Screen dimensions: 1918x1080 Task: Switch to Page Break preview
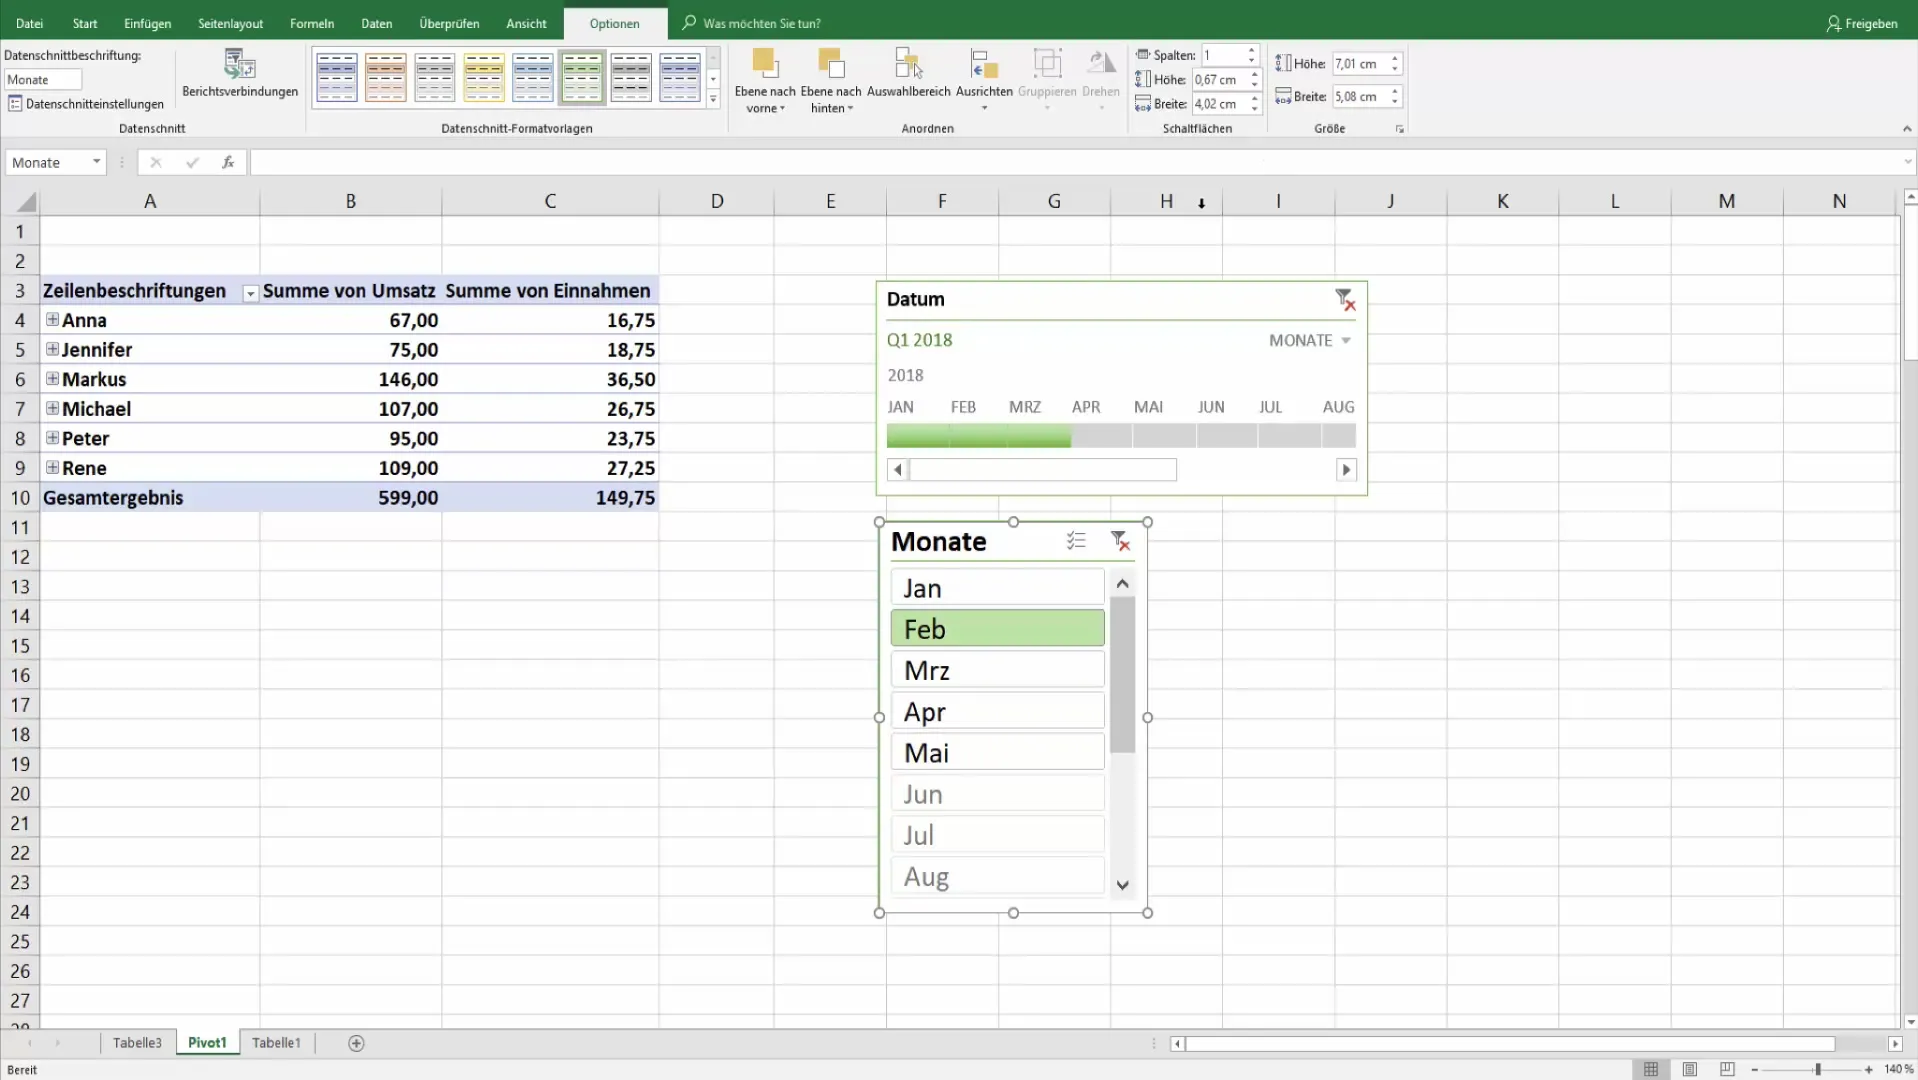coord(1727,1069)
